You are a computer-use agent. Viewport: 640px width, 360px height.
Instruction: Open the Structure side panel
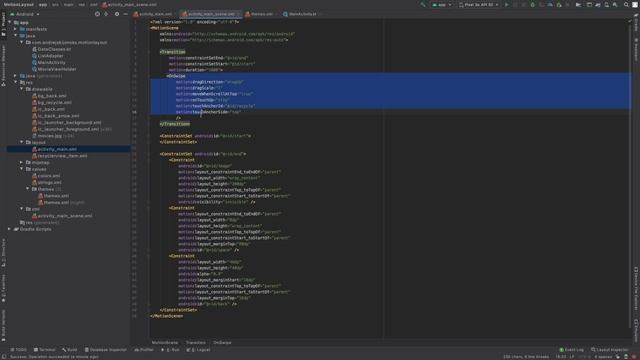point(4,253)
